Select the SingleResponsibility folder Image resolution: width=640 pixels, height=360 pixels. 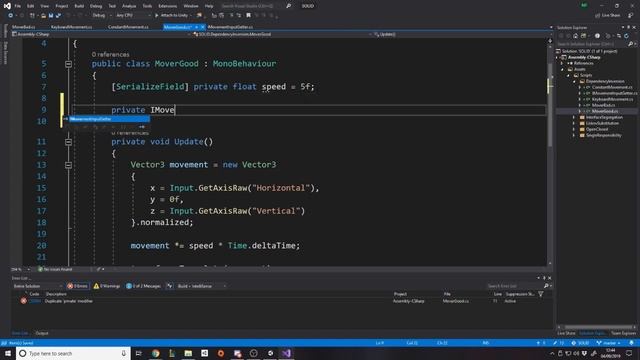(x=603, y=136)
